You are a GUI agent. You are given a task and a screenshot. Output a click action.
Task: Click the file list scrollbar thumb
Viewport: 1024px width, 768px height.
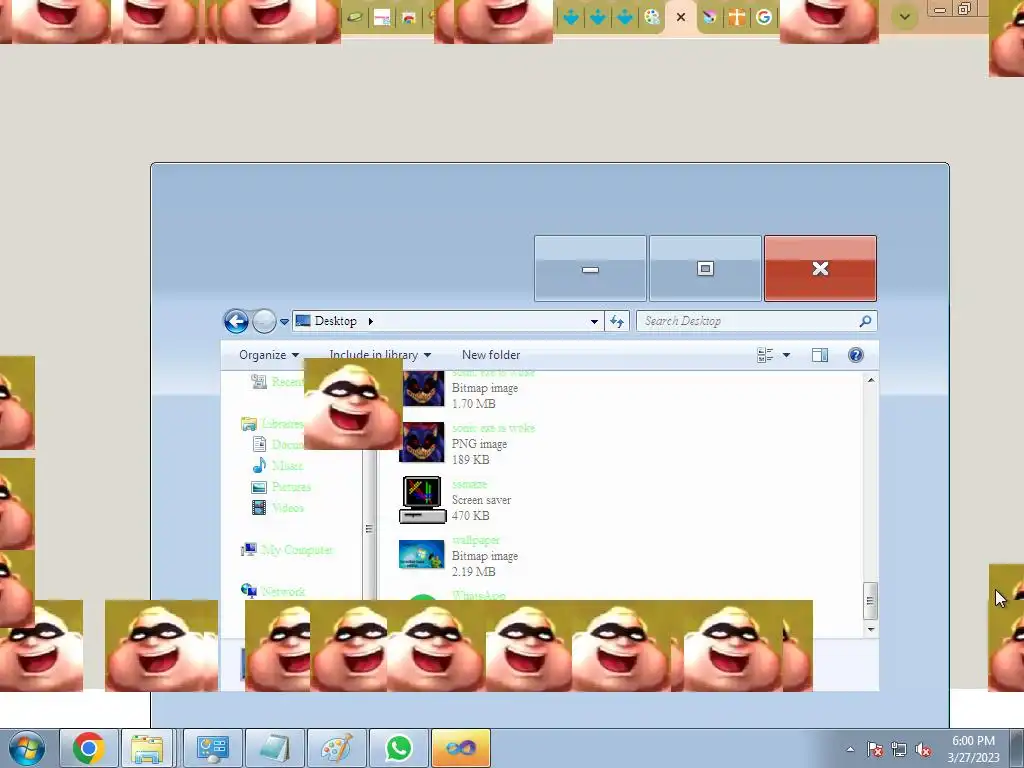(870, 601)
